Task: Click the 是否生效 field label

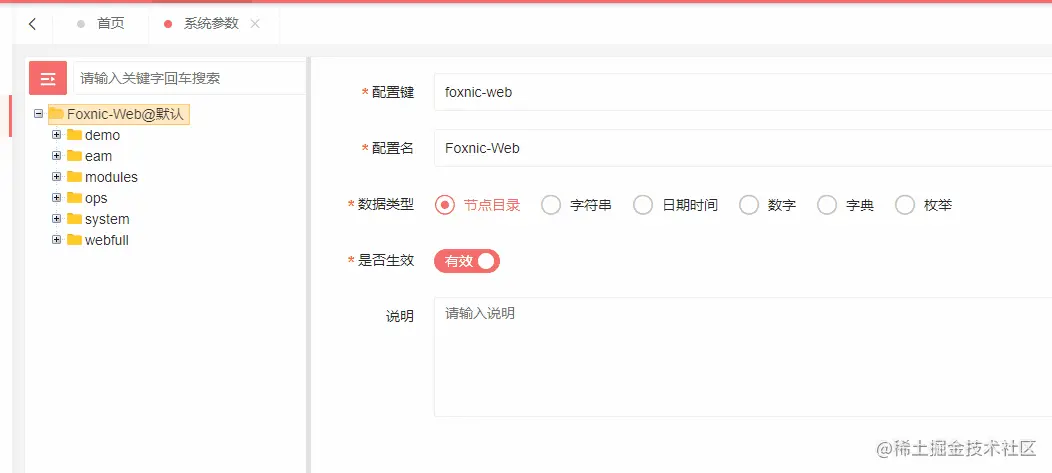Action: coord(386,261)
